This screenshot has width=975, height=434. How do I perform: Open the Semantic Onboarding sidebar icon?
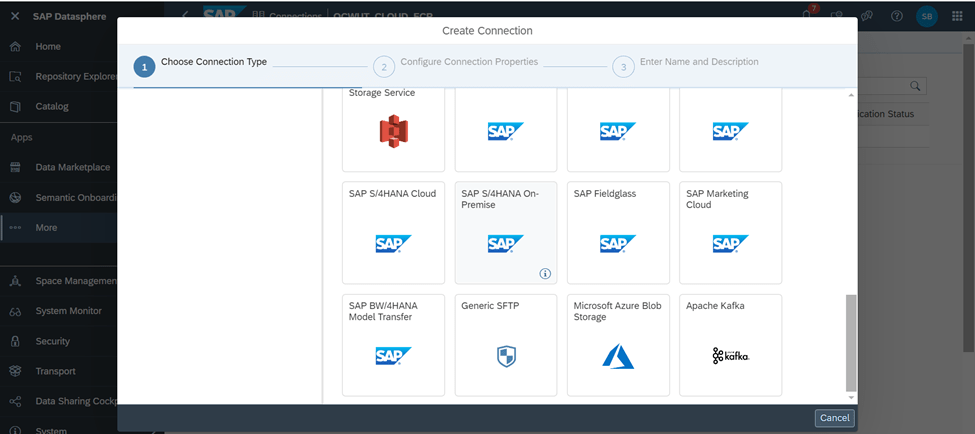16,198
